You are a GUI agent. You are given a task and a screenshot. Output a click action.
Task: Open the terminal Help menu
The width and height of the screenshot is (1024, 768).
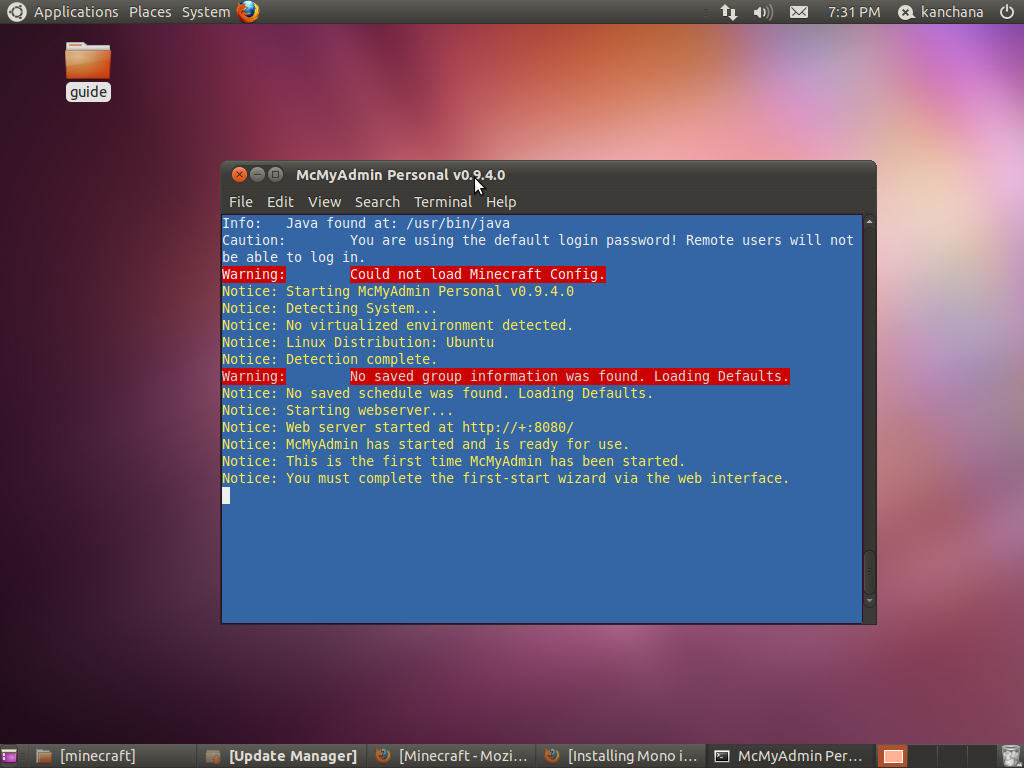[501, 202]
